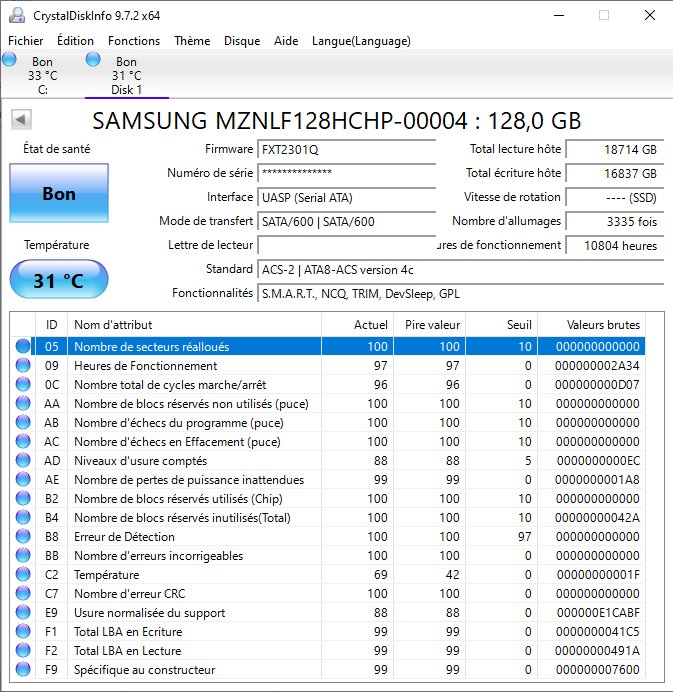The image size is (673, 692).
Task: Open the Disque menu
Action: [242, 41]
